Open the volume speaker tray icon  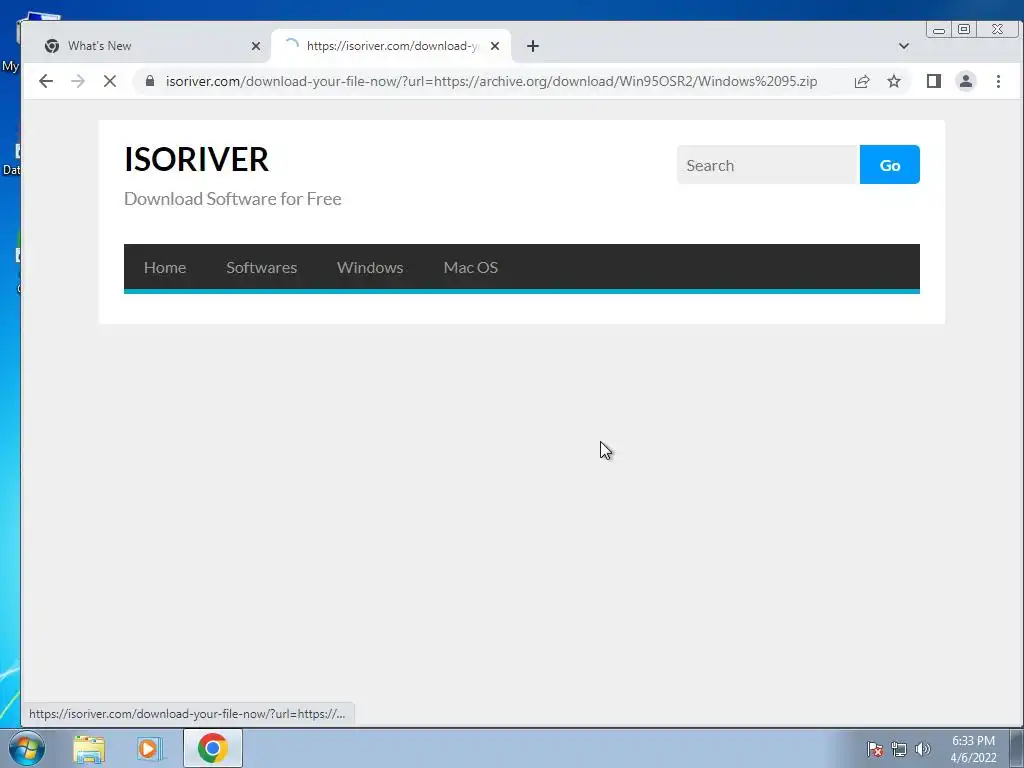pos(923,748)
